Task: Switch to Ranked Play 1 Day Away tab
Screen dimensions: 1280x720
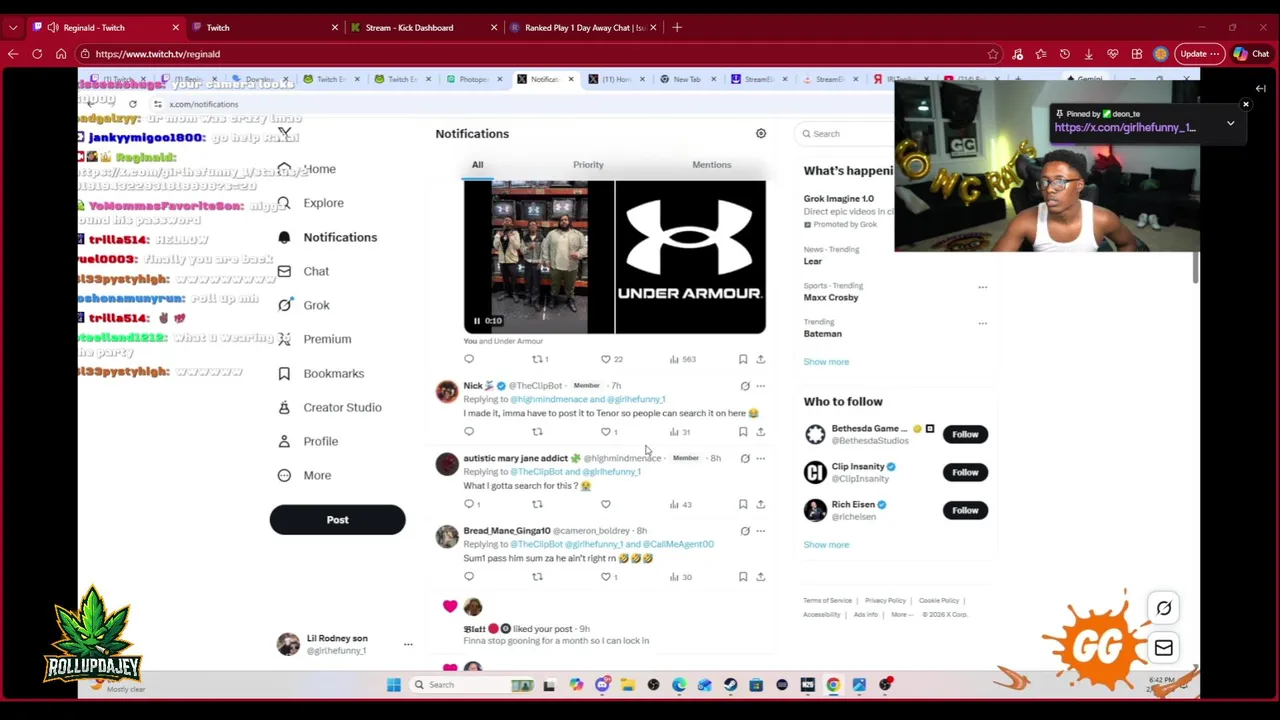Action: (583, 27)
